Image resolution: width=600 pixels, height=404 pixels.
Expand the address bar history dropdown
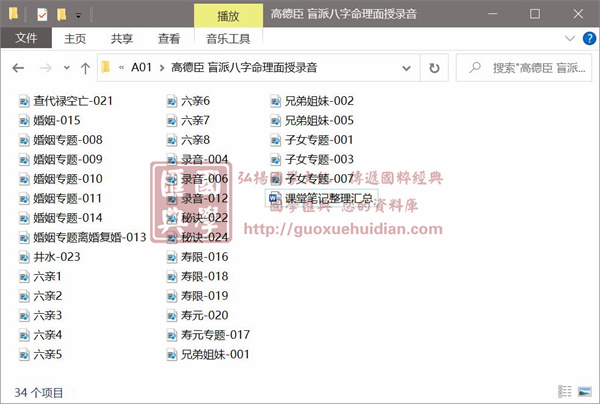(406, 68)
